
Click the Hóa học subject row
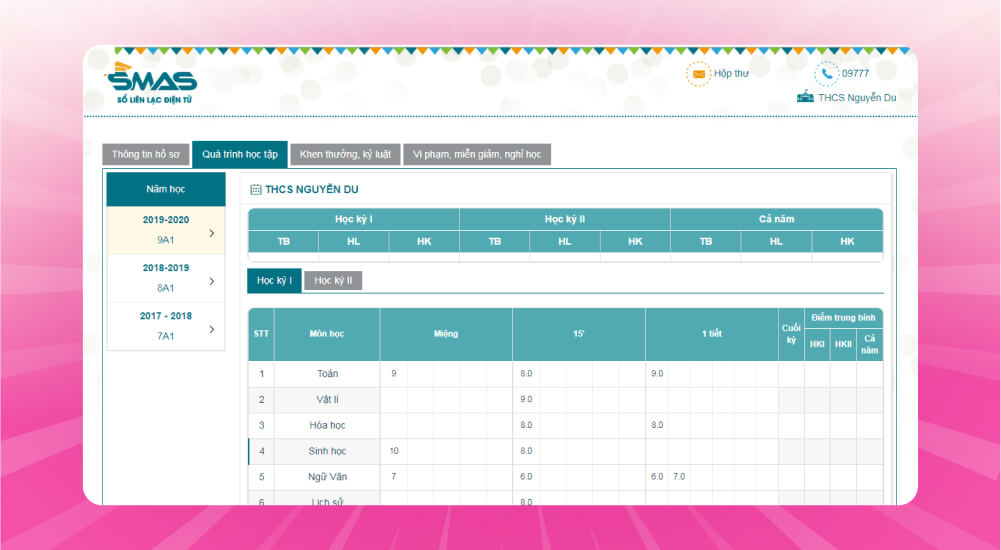[566, 426]
